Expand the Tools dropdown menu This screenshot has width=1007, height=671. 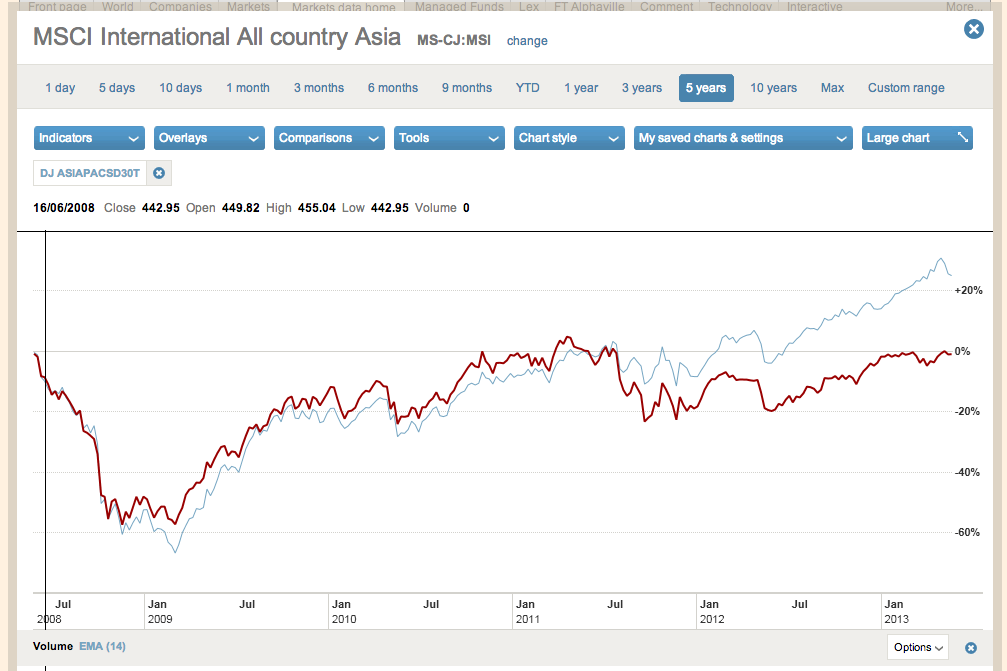point(449,138)
